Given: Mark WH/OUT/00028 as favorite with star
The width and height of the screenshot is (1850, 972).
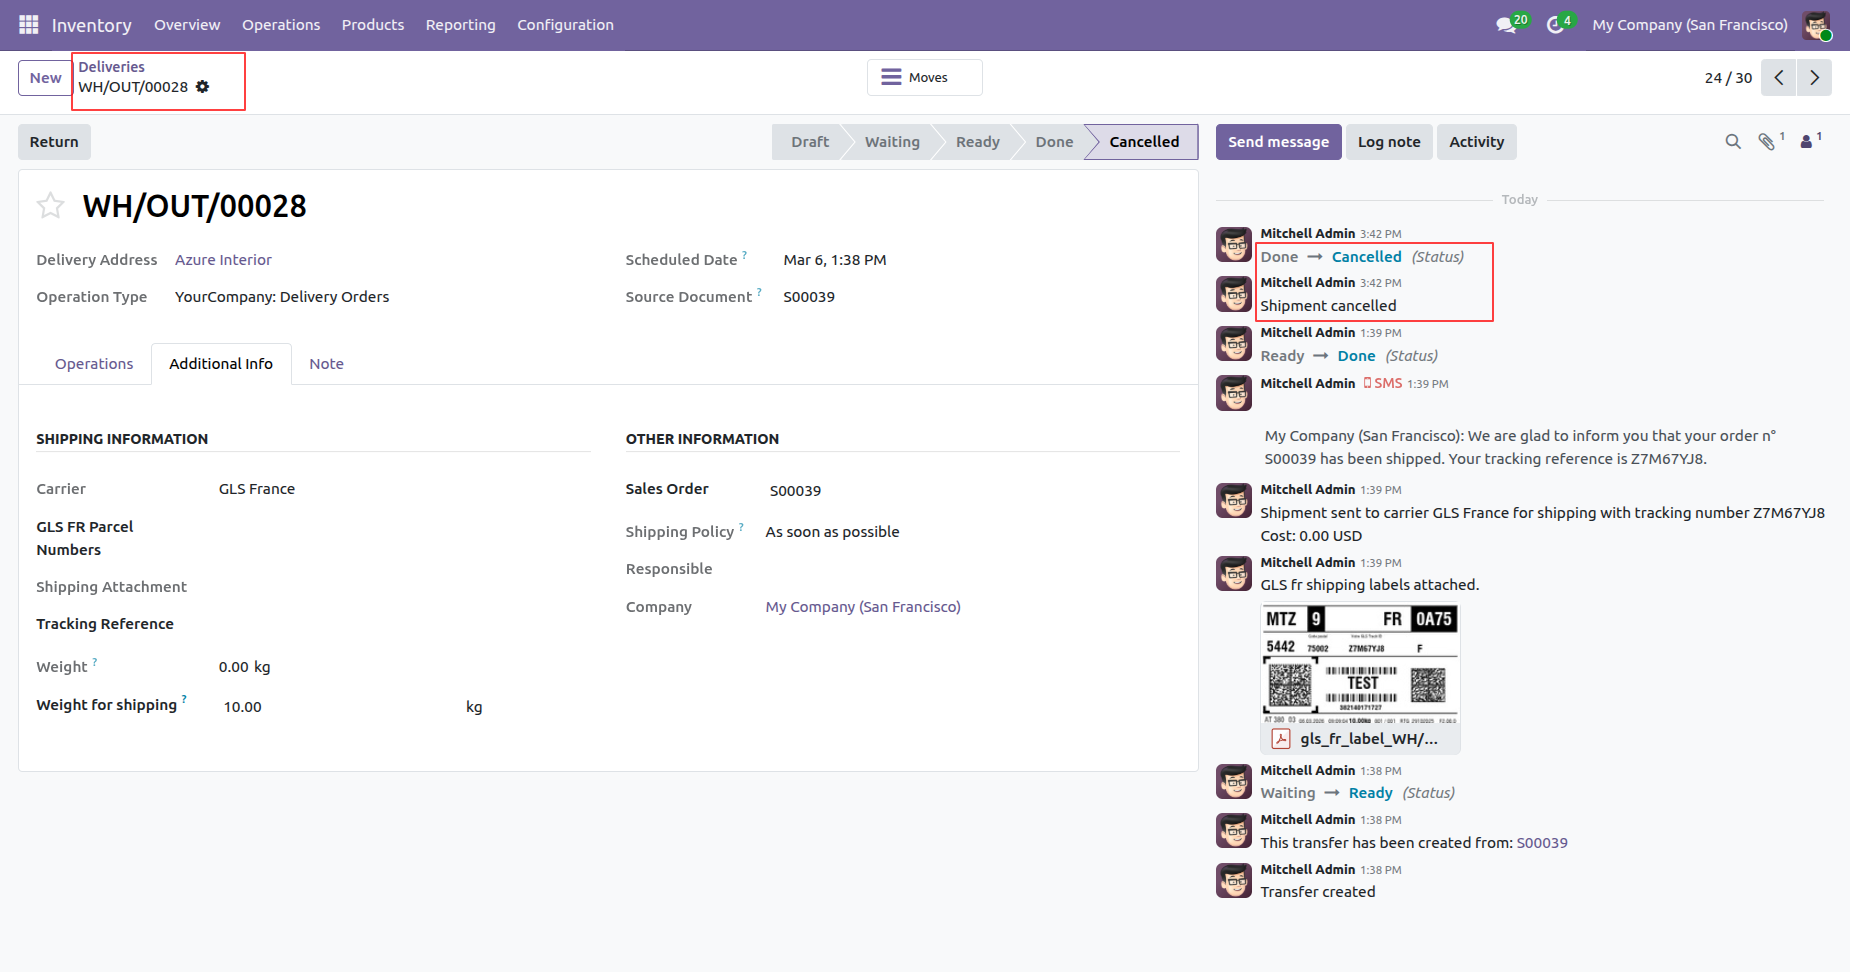Looking at the screenshot, I should coord(51,206).
